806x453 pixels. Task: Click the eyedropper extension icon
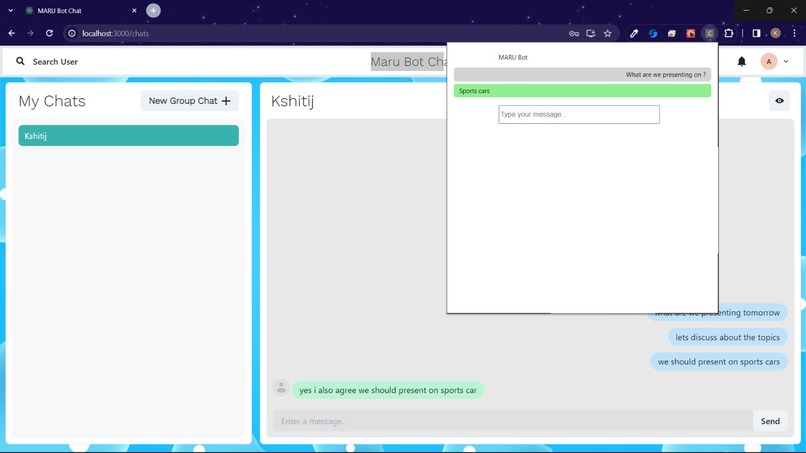634,33
